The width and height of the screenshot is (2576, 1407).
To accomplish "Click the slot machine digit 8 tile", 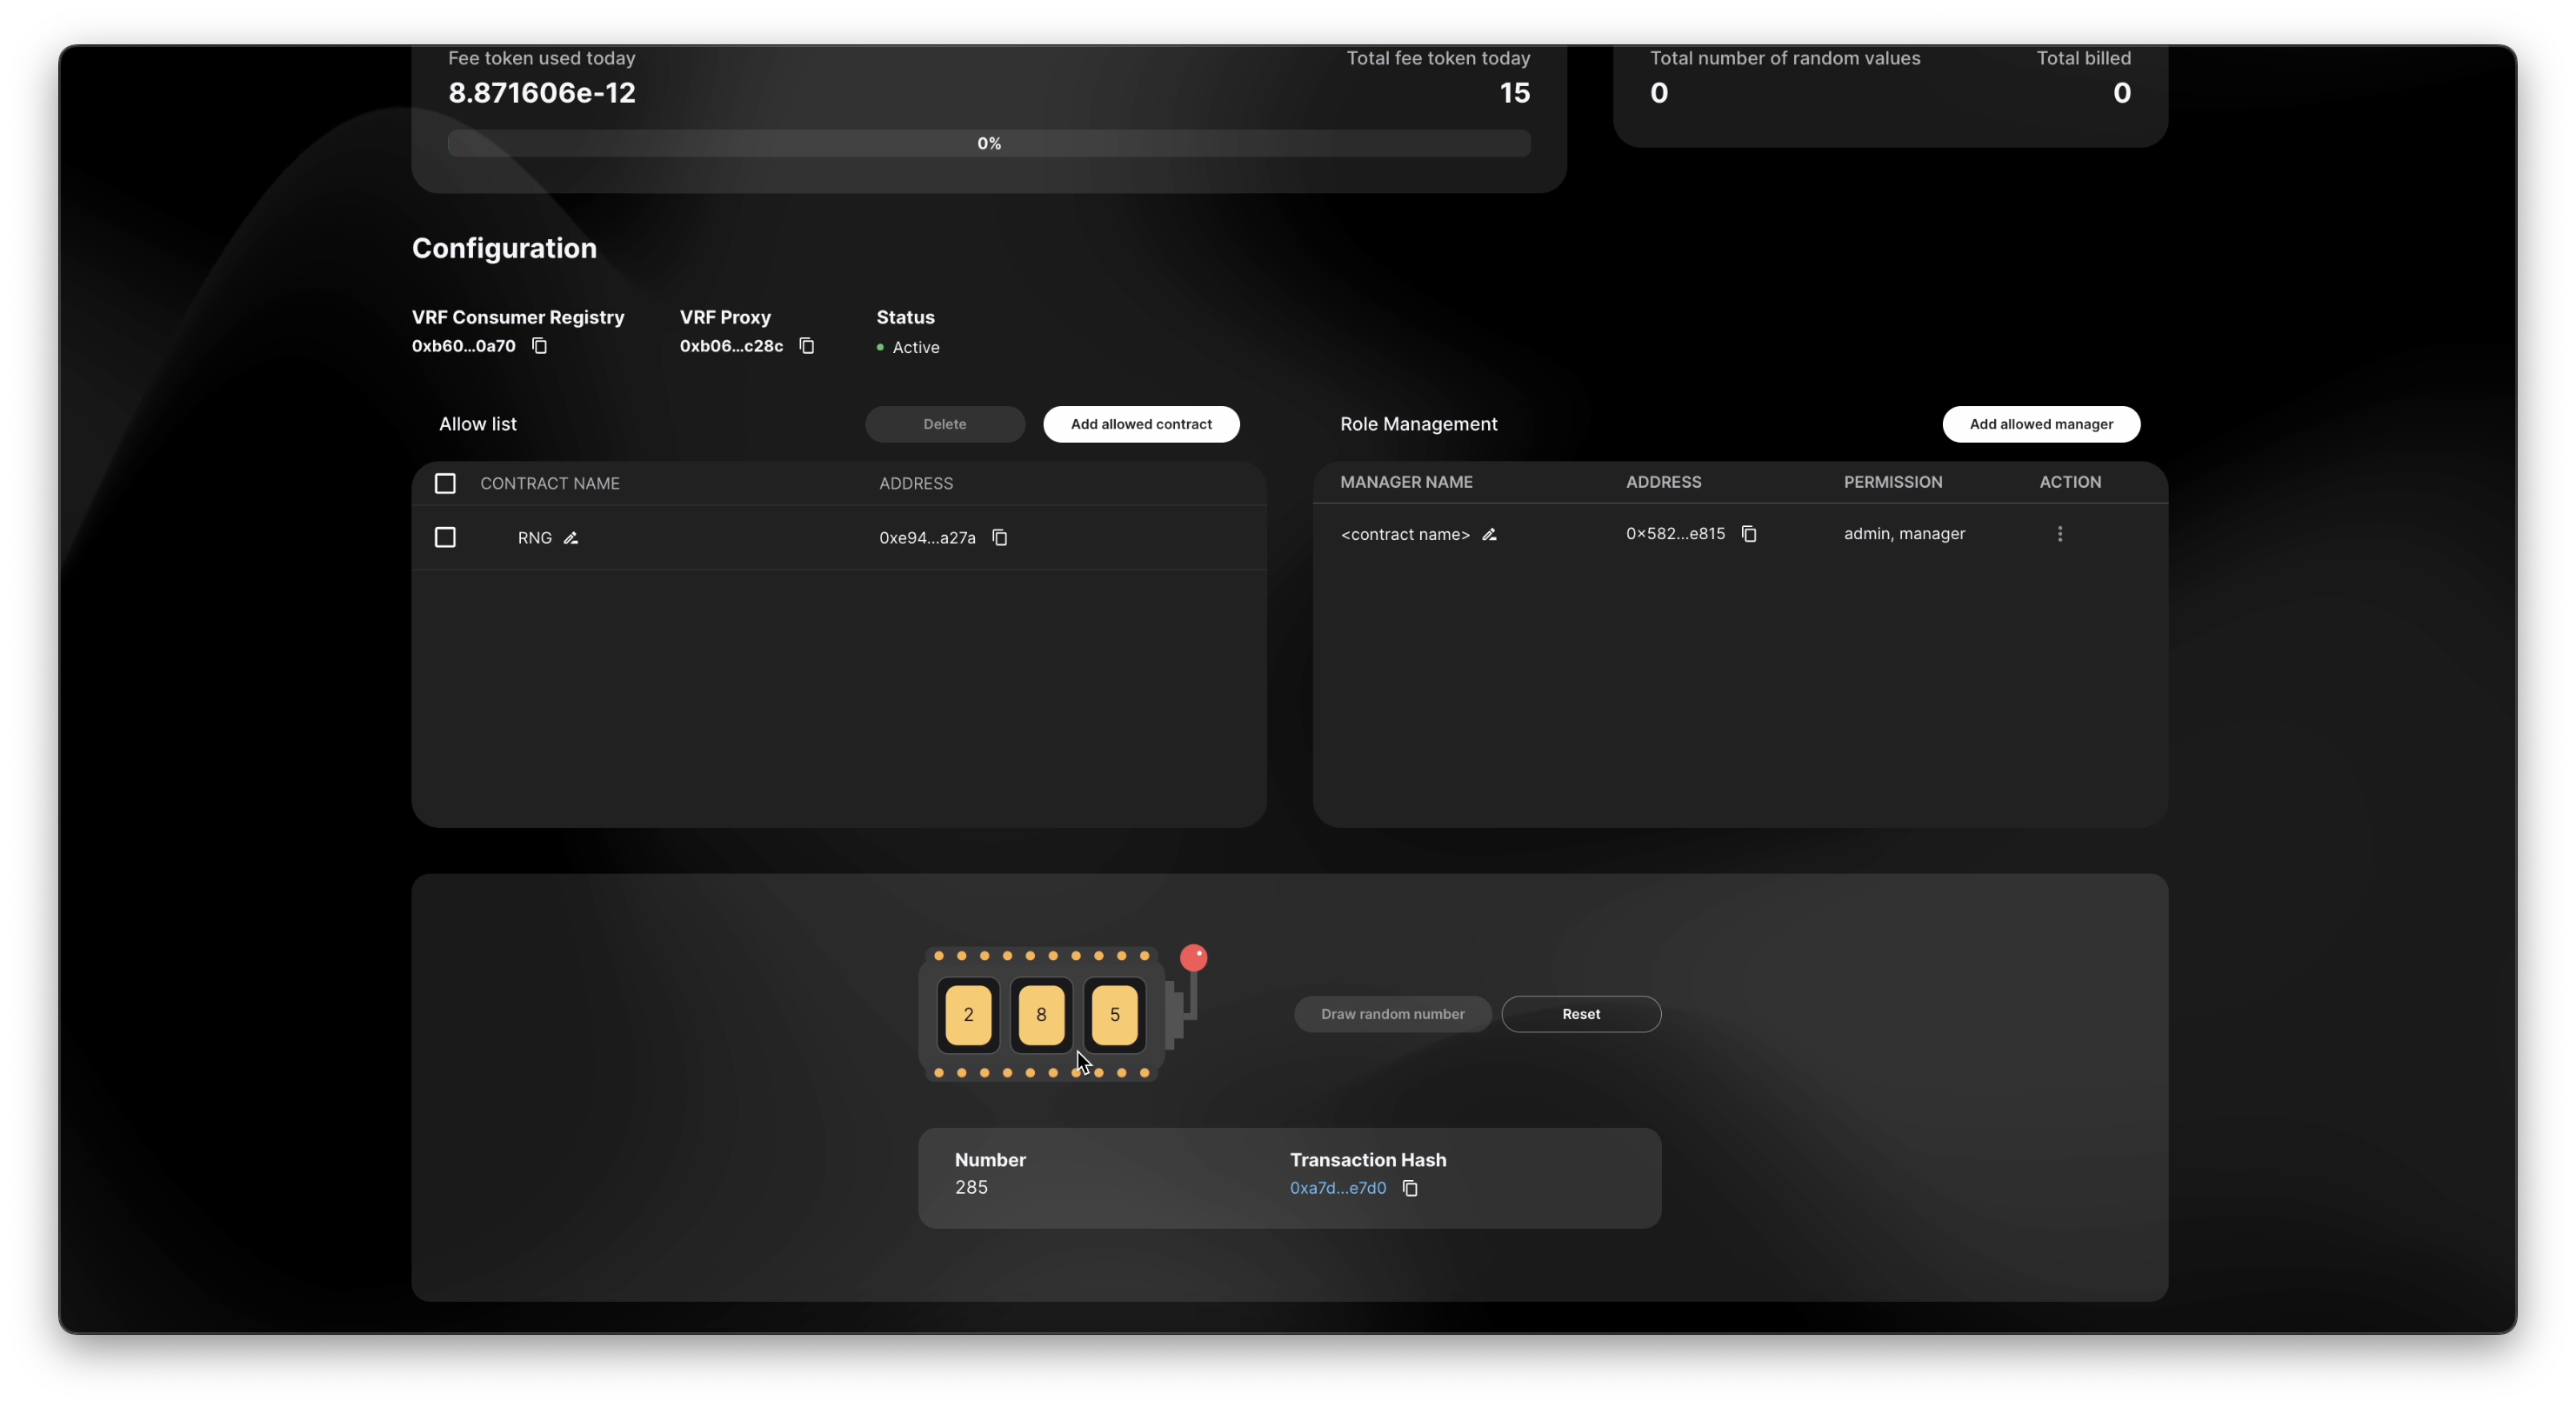I will tap(1041, 1015).
